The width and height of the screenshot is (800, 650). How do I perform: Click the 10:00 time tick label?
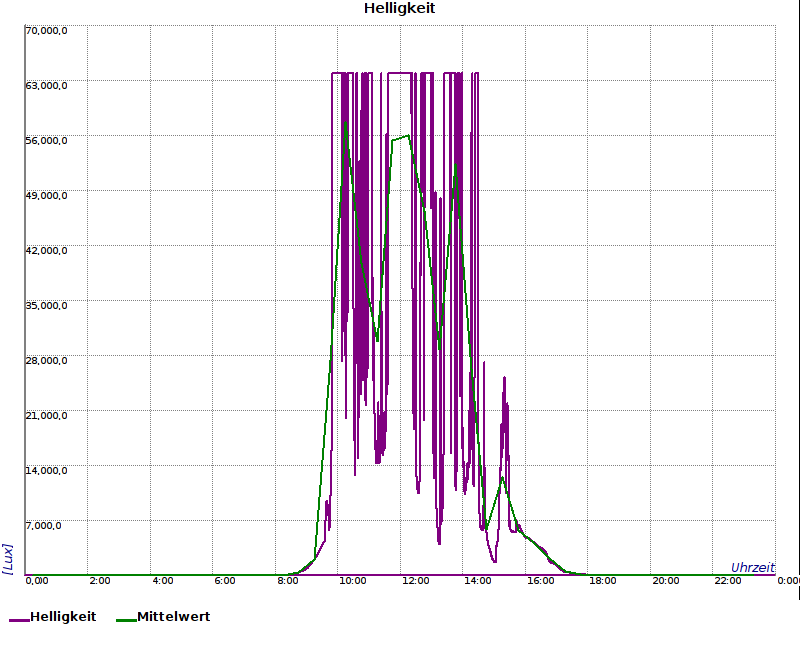(353, 581)
